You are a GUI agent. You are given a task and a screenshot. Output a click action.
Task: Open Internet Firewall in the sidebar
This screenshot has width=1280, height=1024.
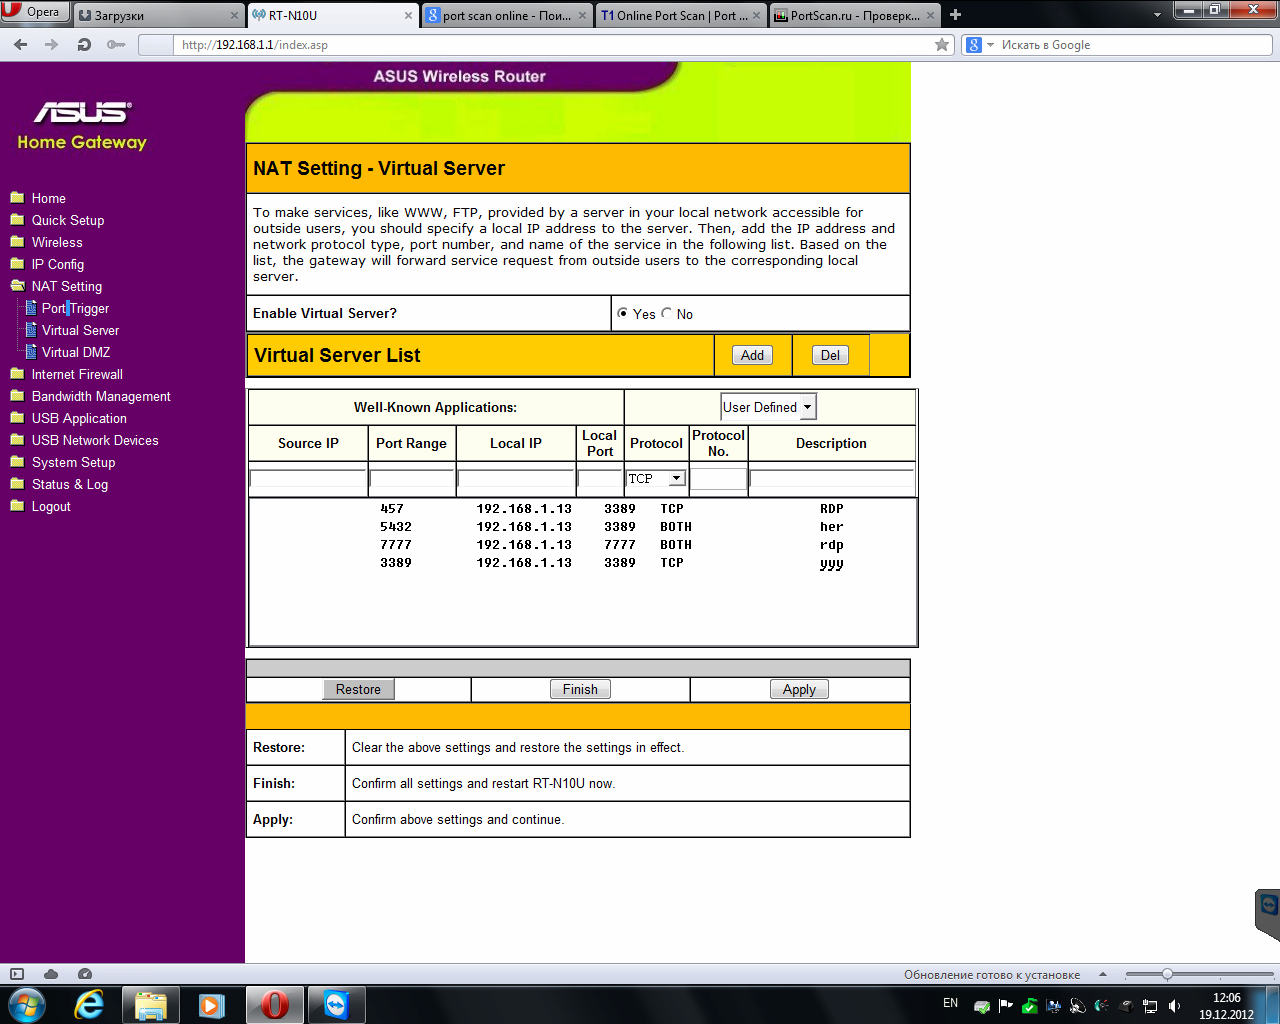pyautogui.click(x=77, y=374)
